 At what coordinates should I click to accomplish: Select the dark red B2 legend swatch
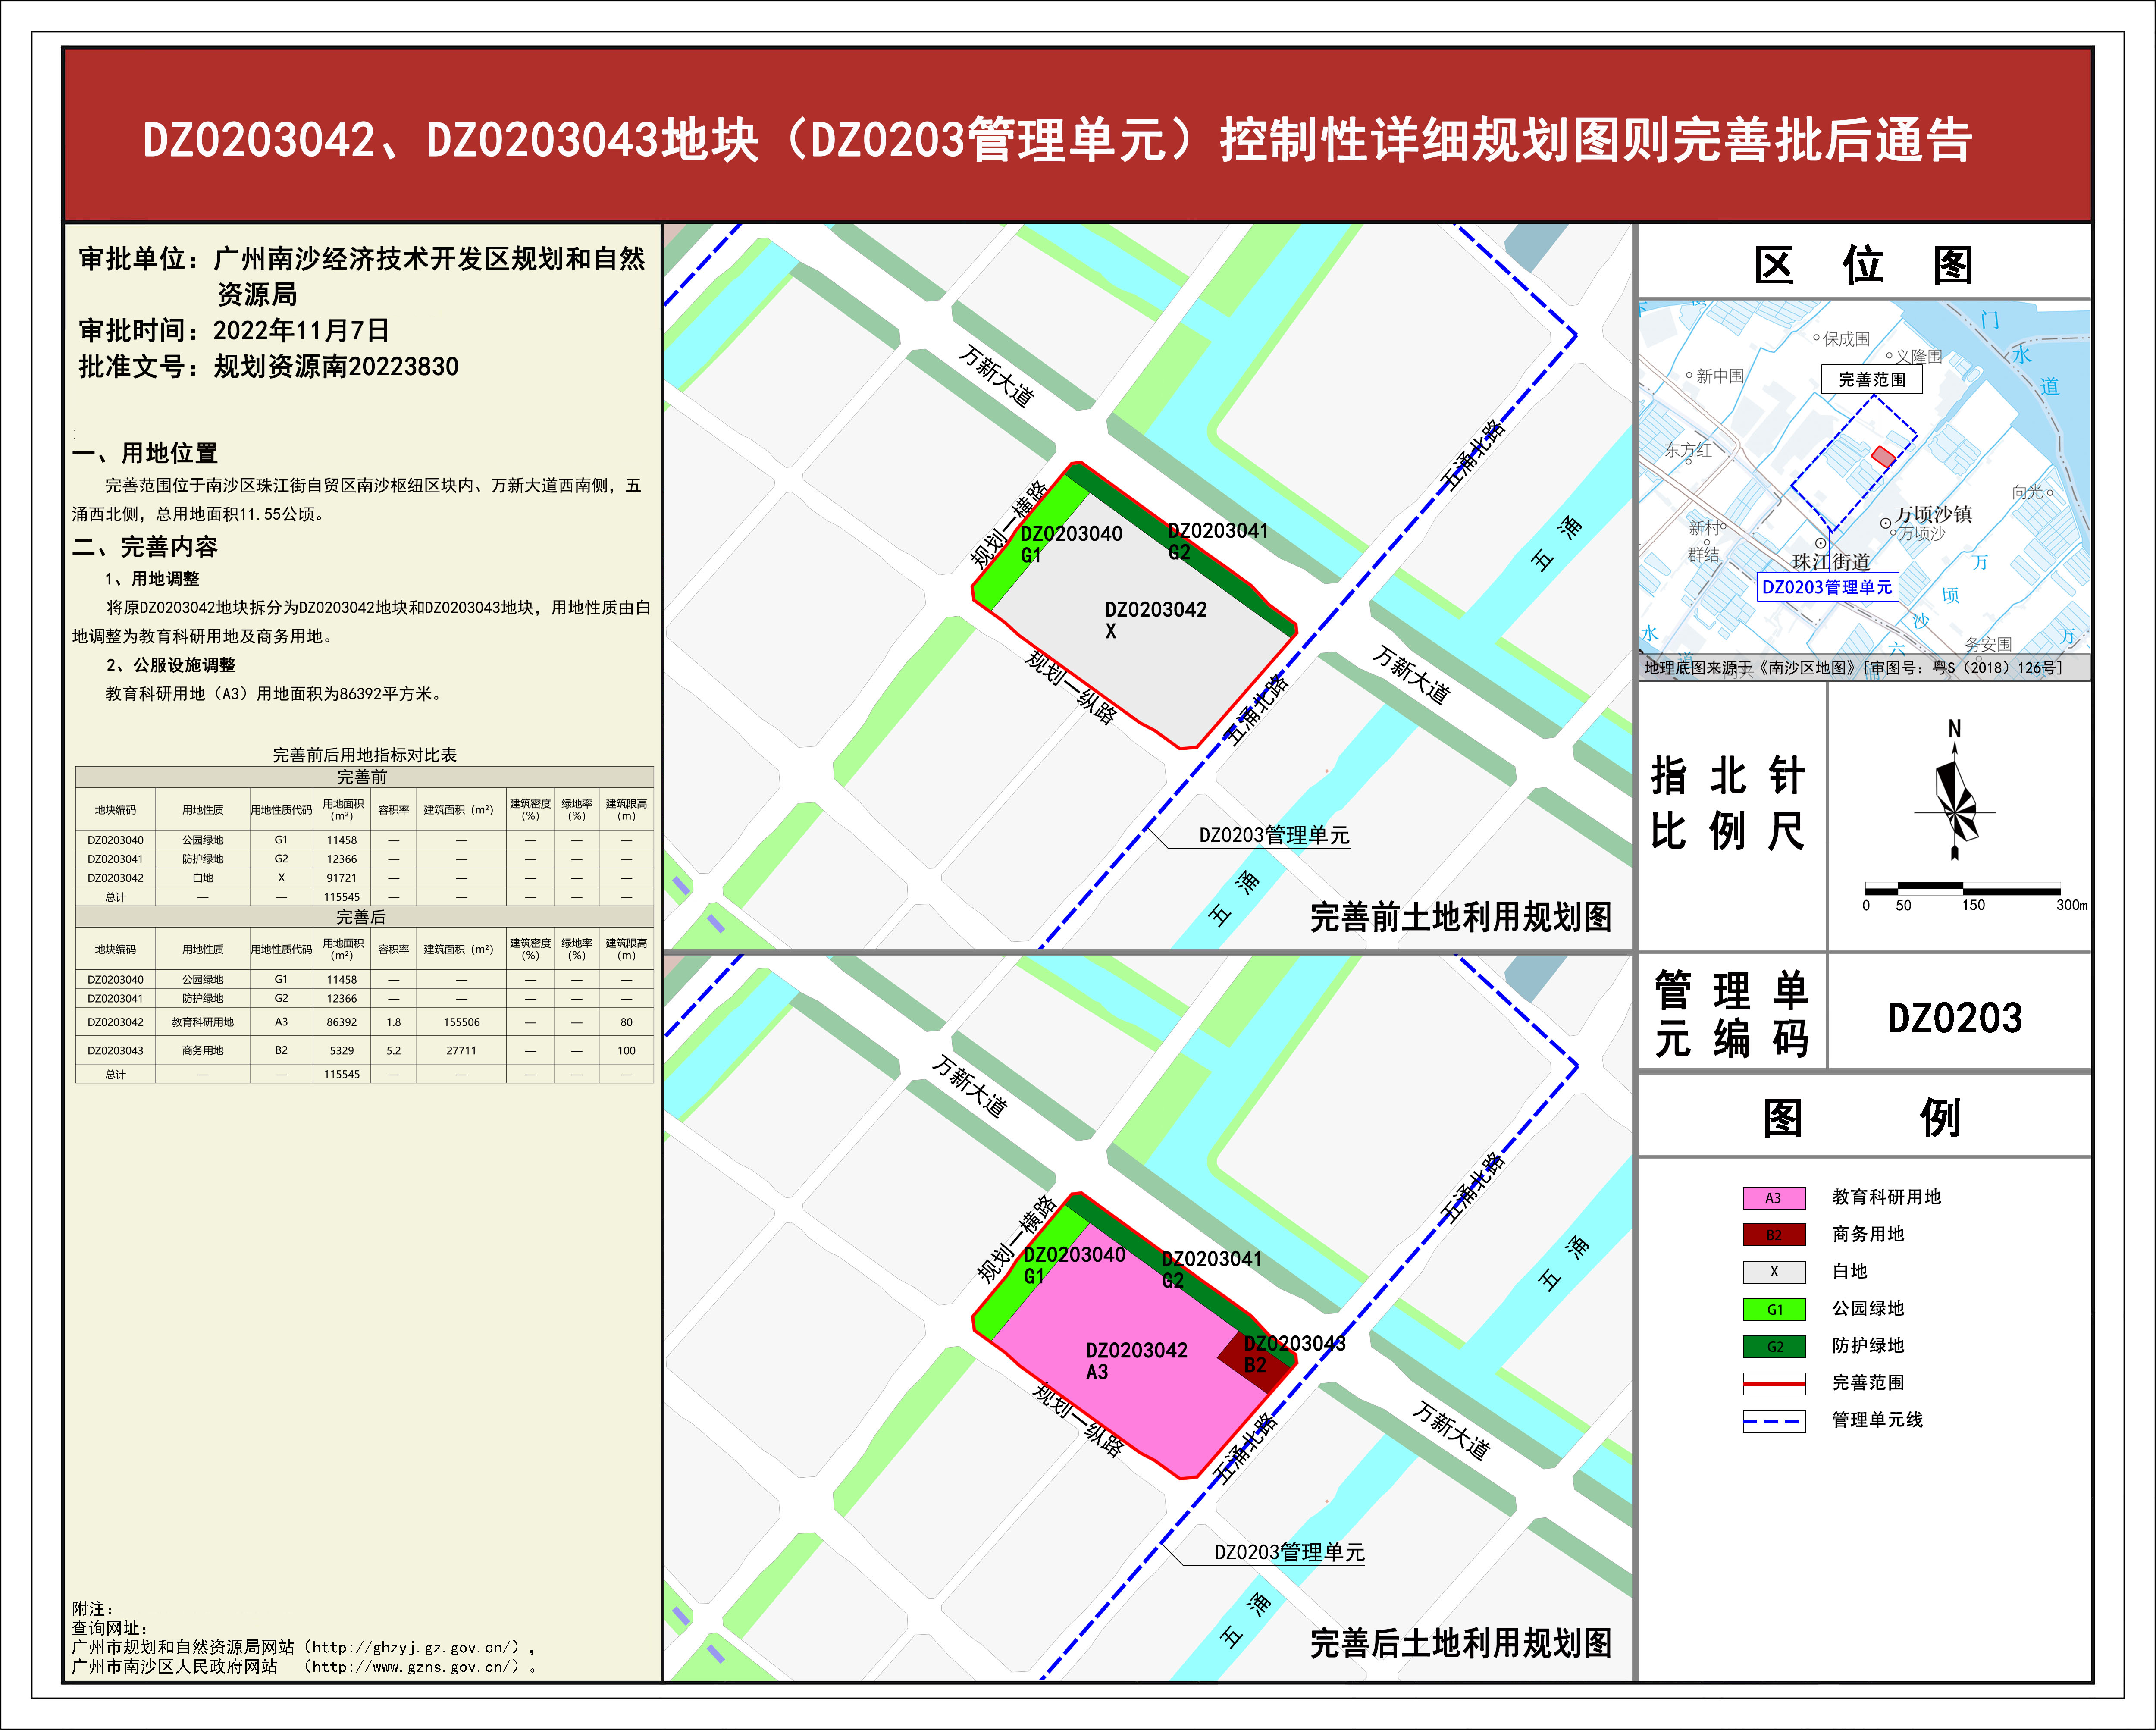(x=1774, y=1235)
